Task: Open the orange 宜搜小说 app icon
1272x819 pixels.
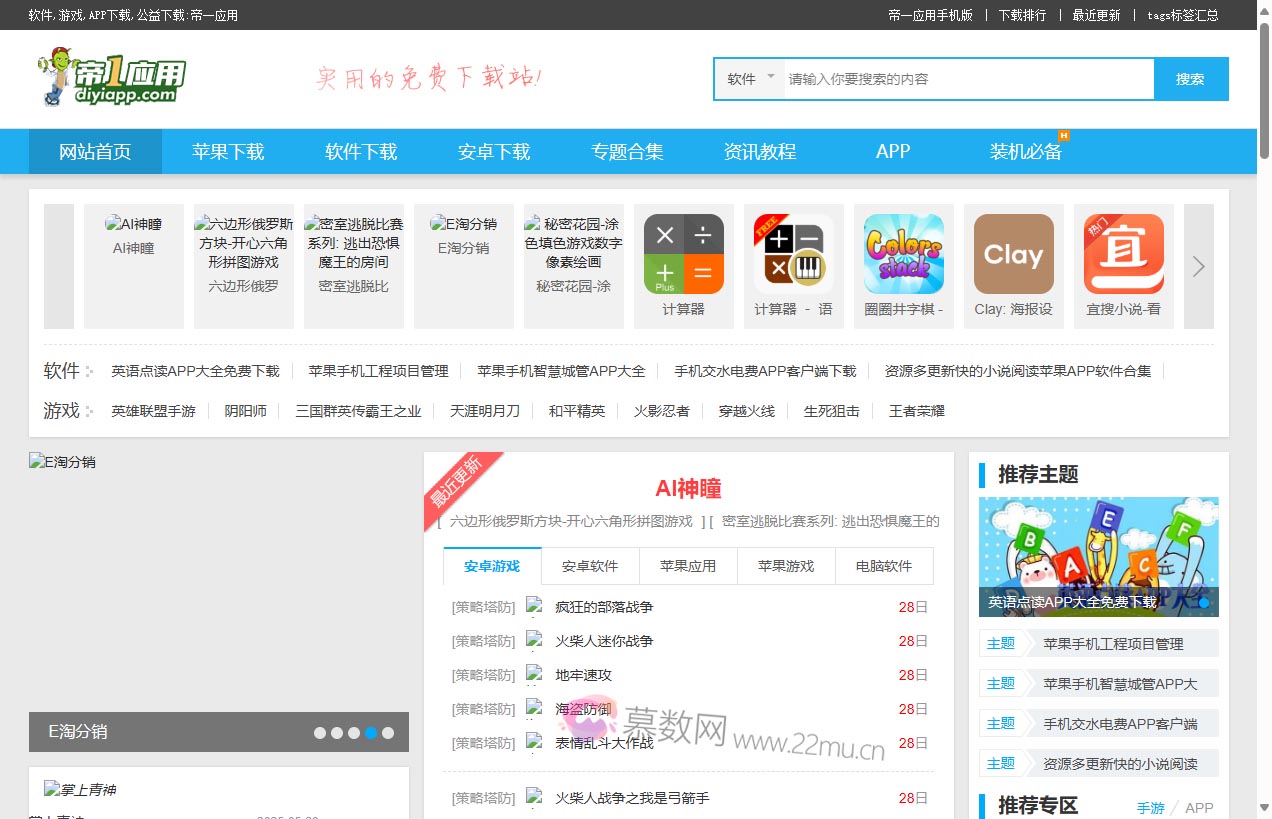Action: tap(1123, 254)
